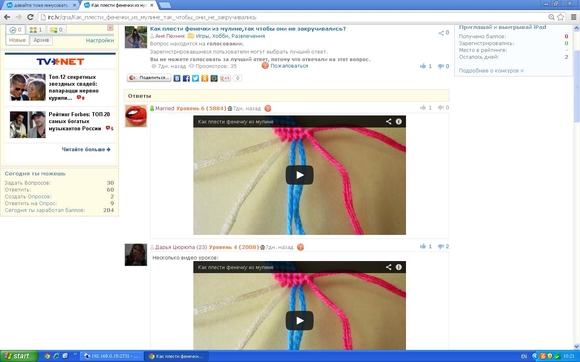The height and width of the screenshot is (362, 580).
Task: Click the first notification counter icon showing 0
Action: (x=16, y=30)
